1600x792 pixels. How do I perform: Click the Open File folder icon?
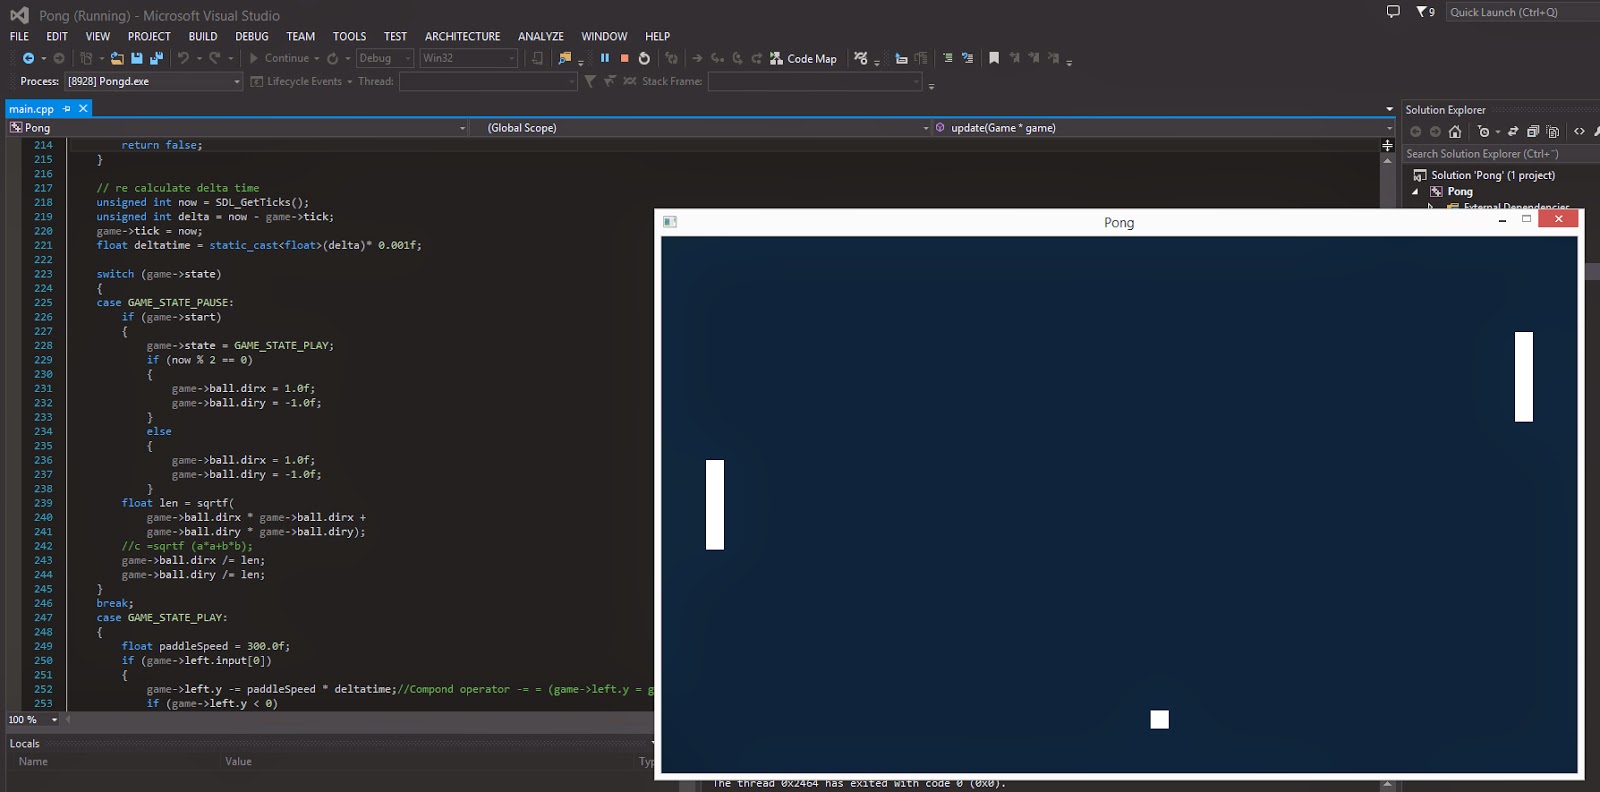(x=117, y=58)
